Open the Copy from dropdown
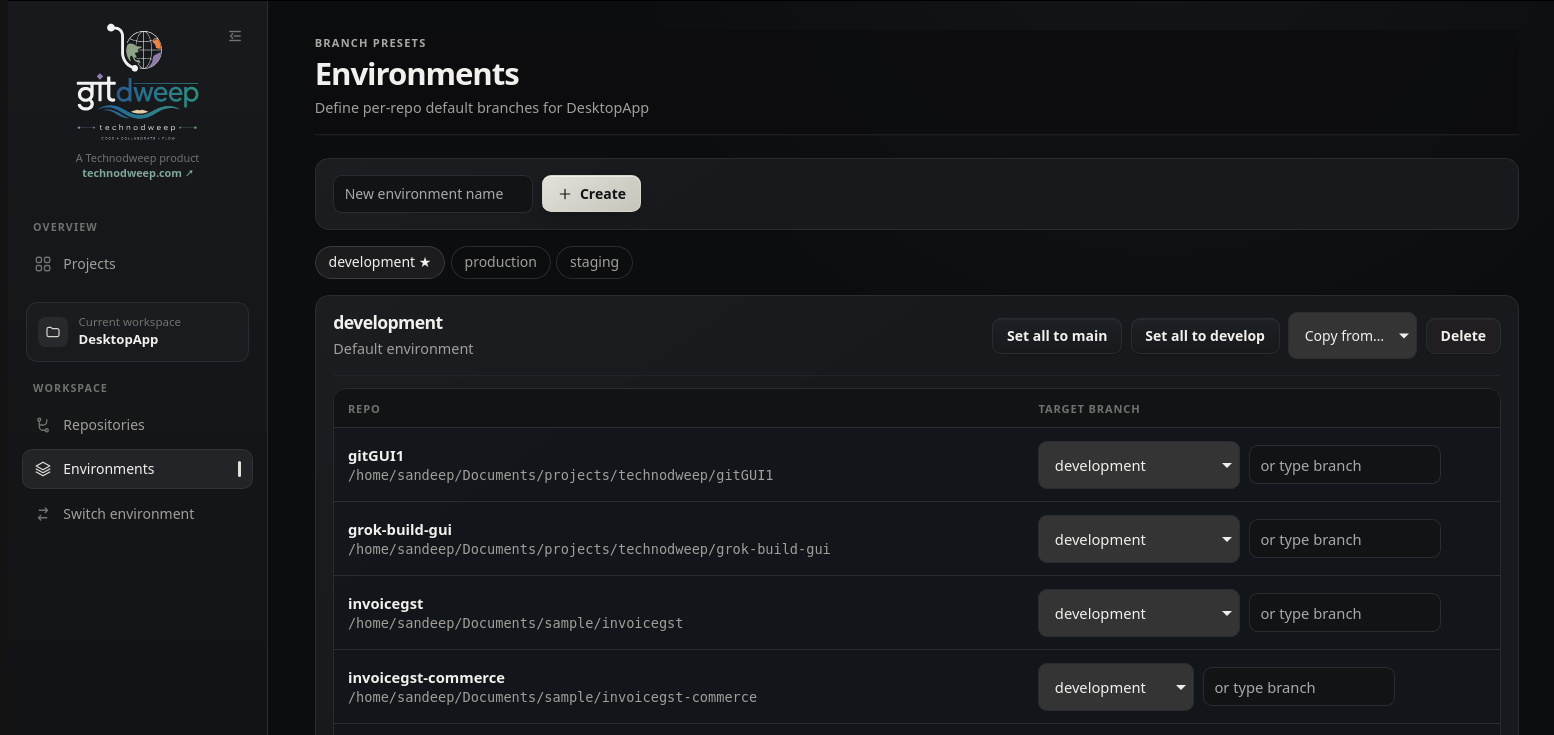The width and height of the screenshot is (1554, 735). (x=1352, y=336)
